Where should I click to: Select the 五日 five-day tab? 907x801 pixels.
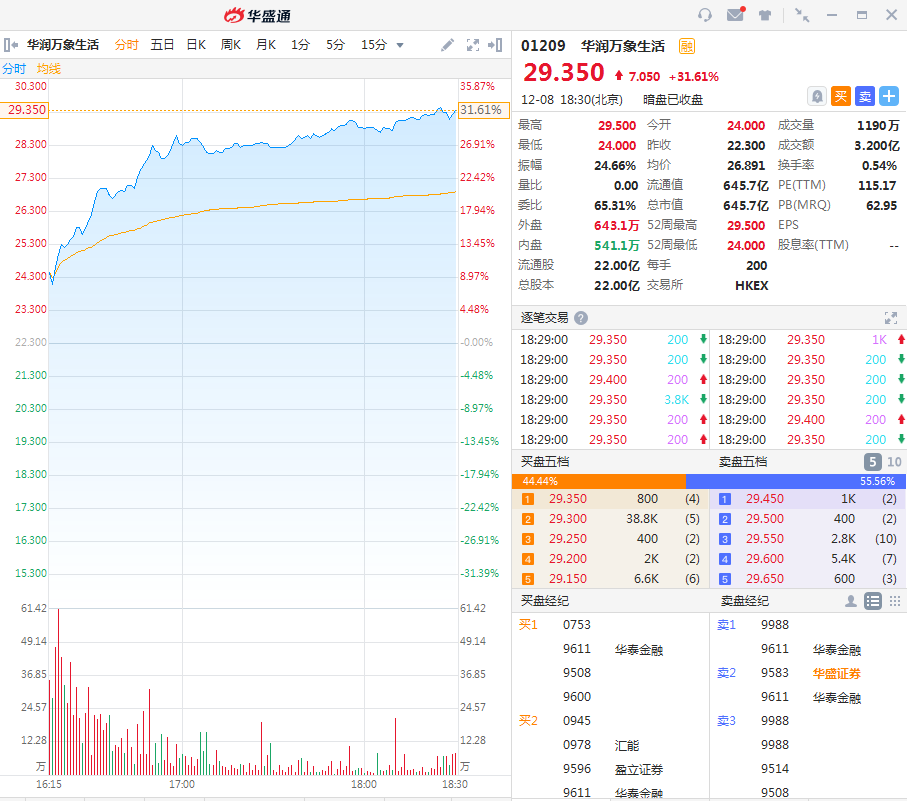tap(162, 45)
